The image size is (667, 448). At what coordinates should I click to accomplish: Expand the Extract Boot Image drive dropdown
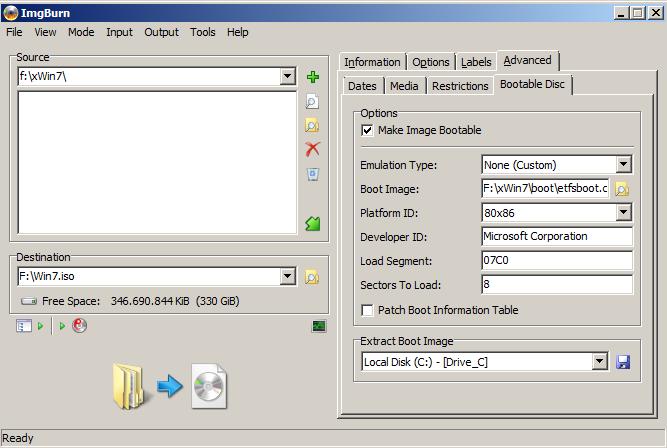[x=599, y=362]
